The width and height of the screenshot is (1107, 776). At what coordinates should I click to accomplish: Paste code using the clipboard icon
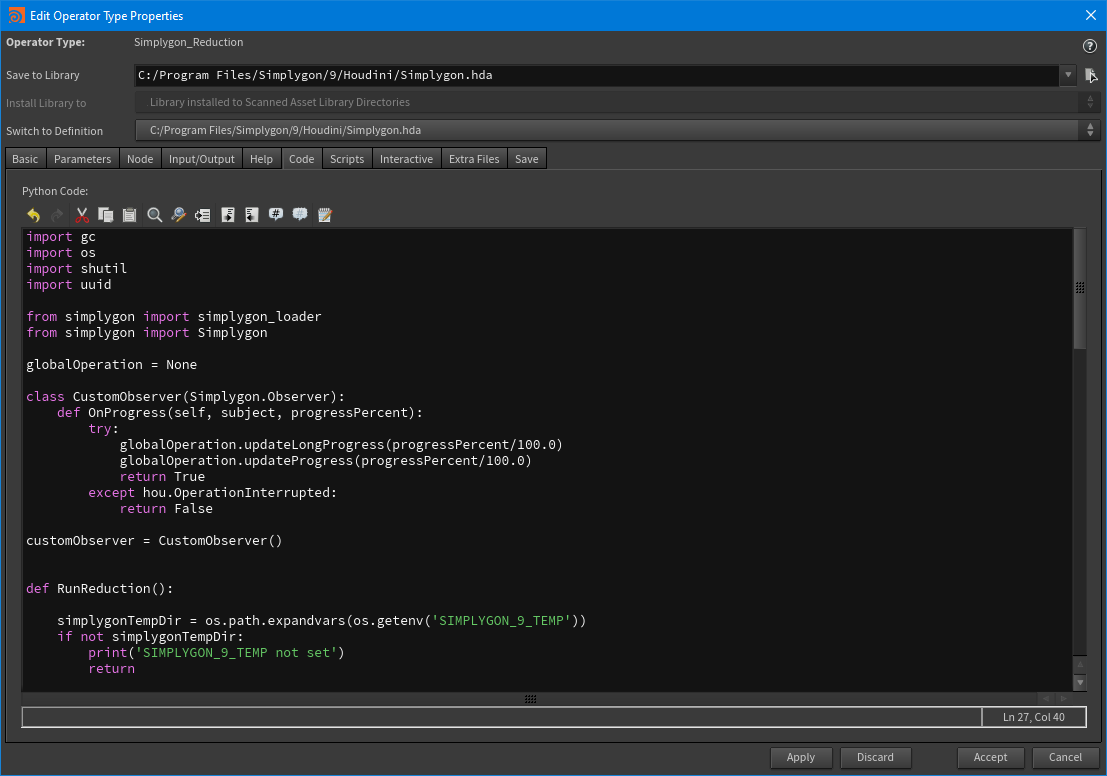point(129,215)
